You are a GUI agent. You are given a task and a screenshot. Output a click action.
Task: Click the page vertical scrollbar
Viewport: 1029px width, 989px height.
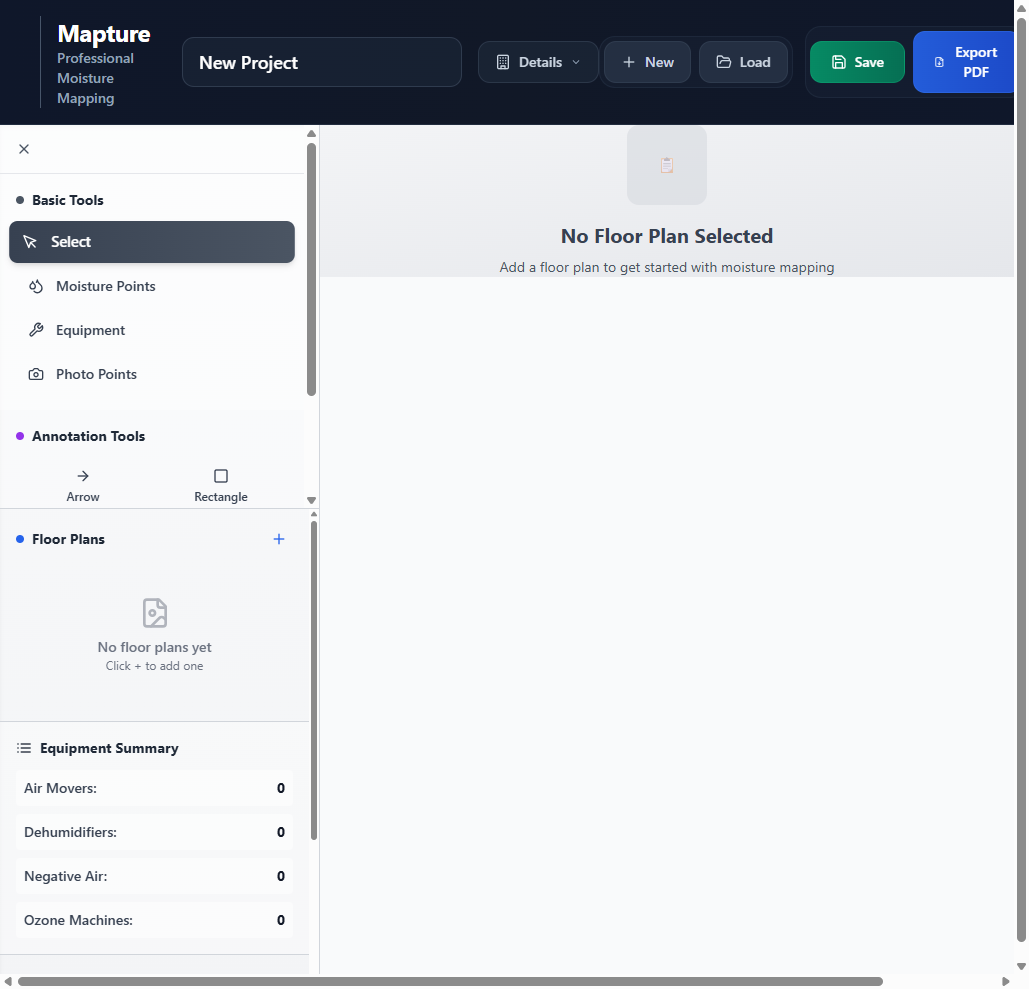(x=1021, y=479)
